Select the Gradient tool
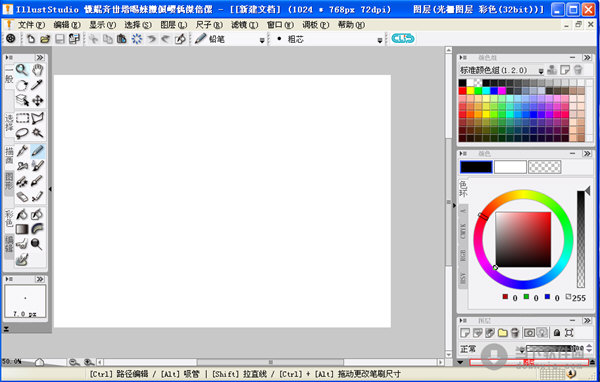This screenshot has width=600, height=382. (x=22, y=229)
